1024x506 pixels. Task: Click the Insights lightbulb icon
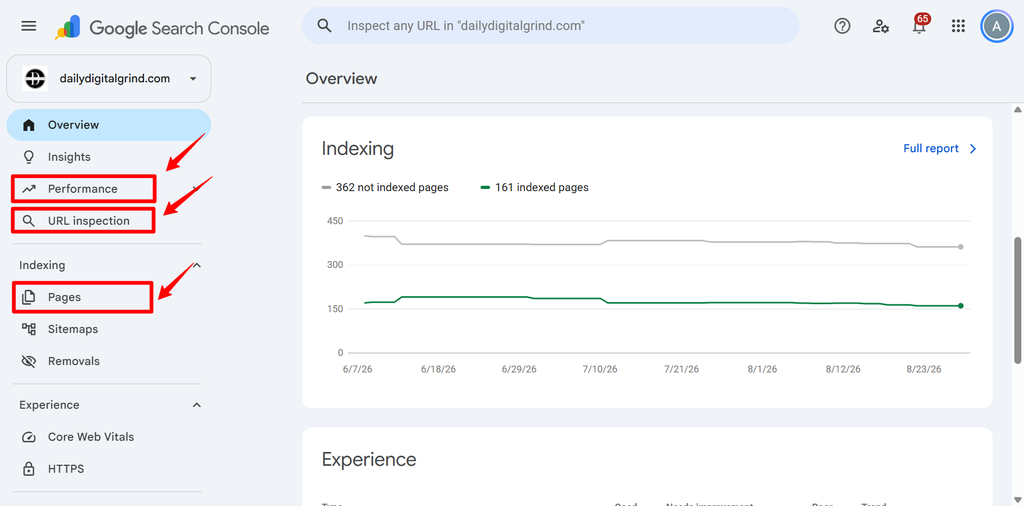pyautogui.click(x=29, y=157)
